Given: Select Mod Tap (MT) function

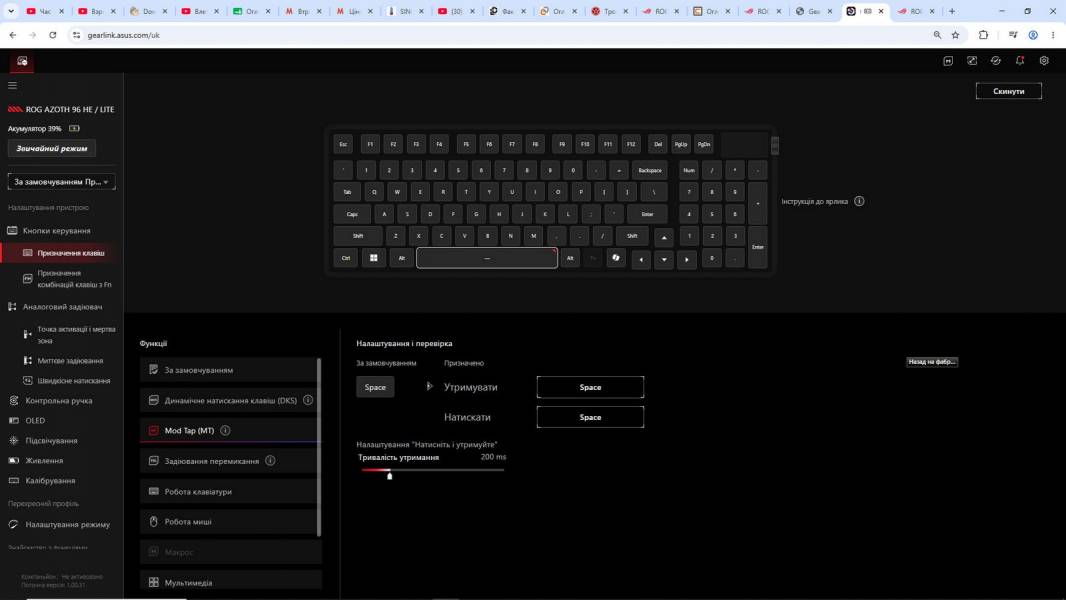Looking at the screenshot, I should (x=230, y=430).
